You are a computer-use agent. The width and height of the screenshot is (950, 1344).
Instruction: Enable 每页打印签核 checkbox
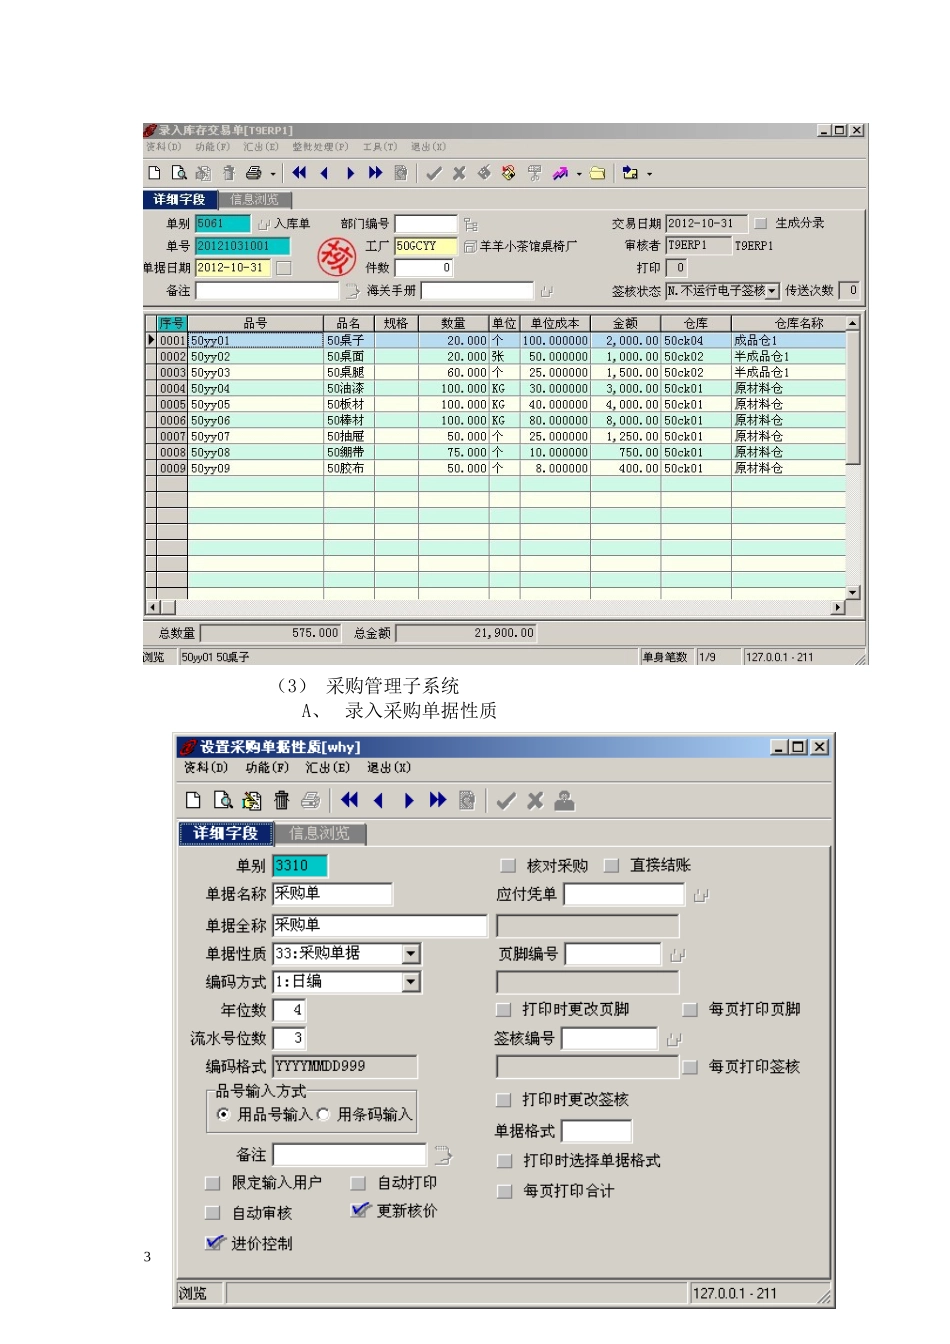pyautogui.click(x=690, y=1067)
